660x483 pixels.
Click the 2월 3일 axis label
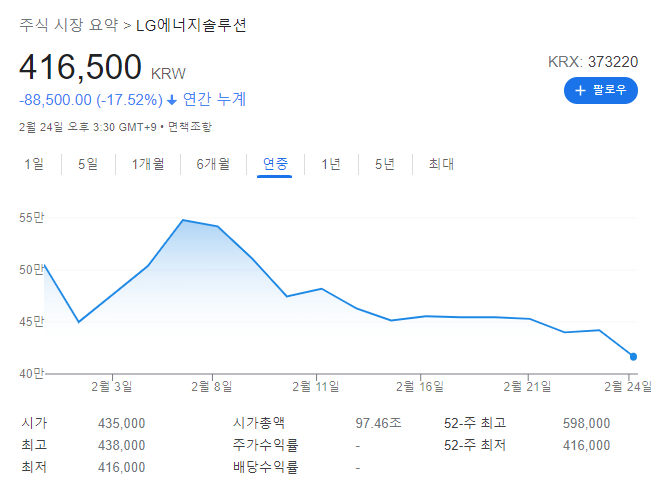(x=112, y=386)
